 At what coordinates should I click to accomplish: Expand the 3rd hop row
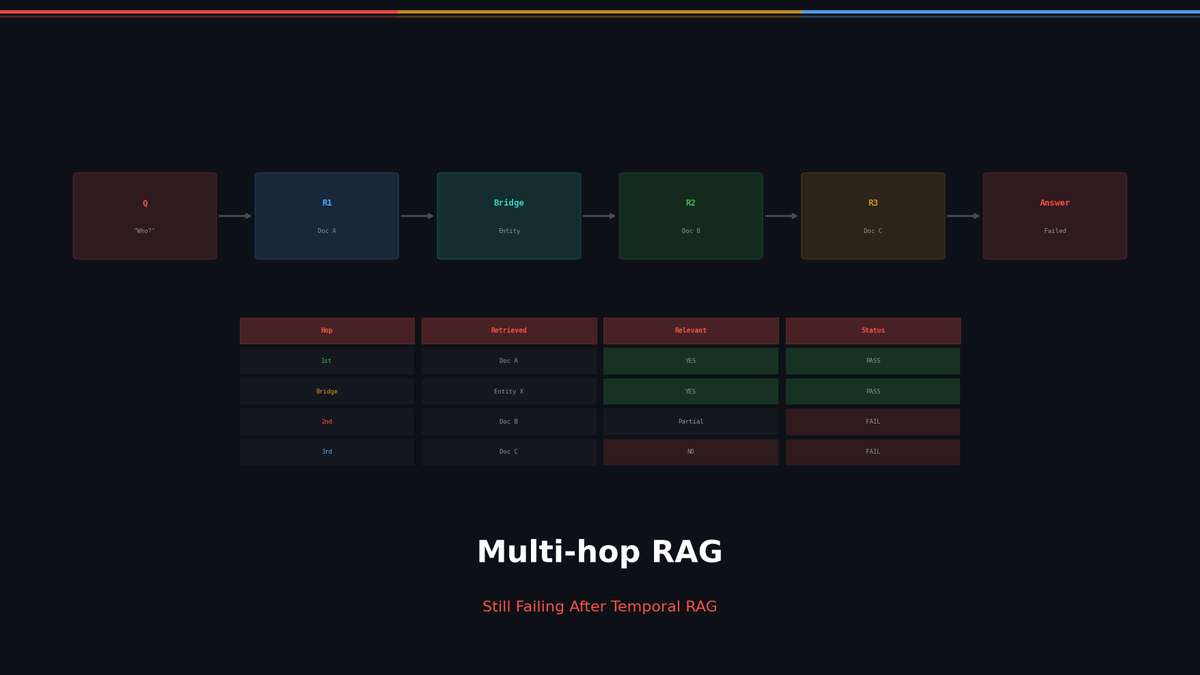(326, 451)
